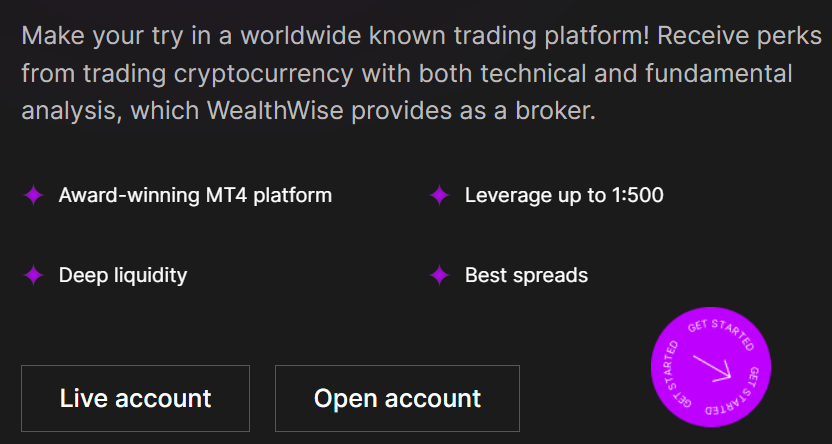
Task: Click the purple star beside Best spreads
Action: (x=439, y=275)
